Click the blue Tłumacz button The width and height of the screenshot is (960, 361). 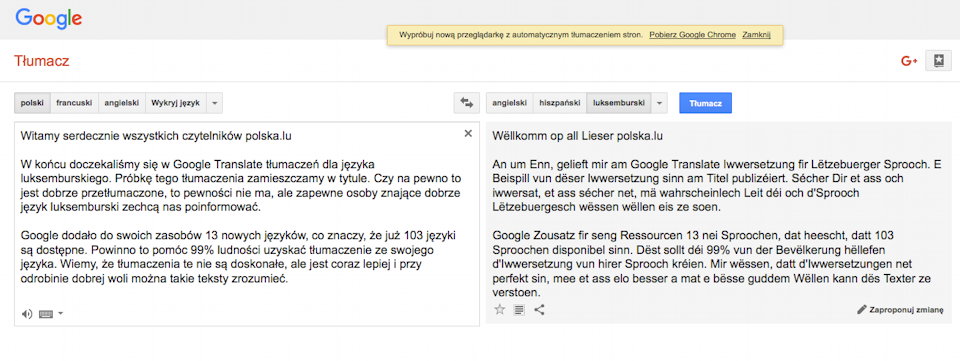(705, 103)
